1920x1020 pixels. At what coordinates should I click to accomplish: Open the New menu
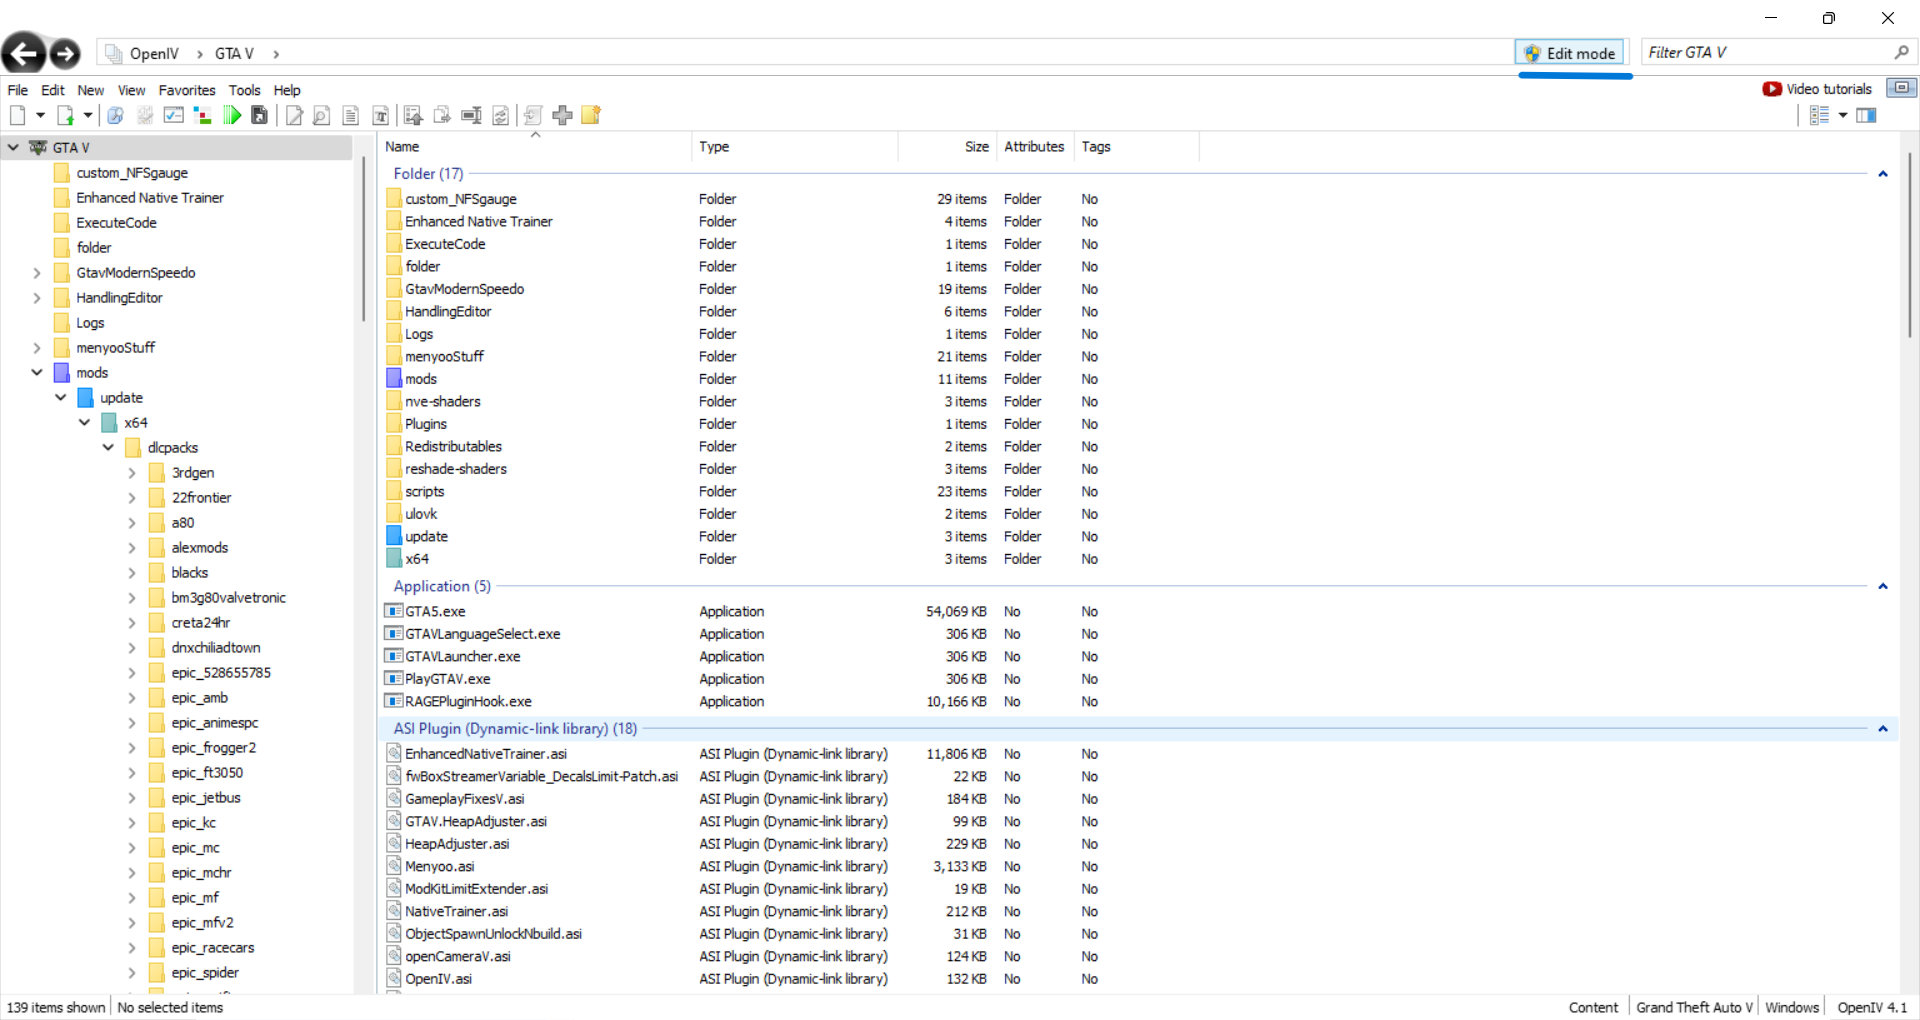[90, 90]
